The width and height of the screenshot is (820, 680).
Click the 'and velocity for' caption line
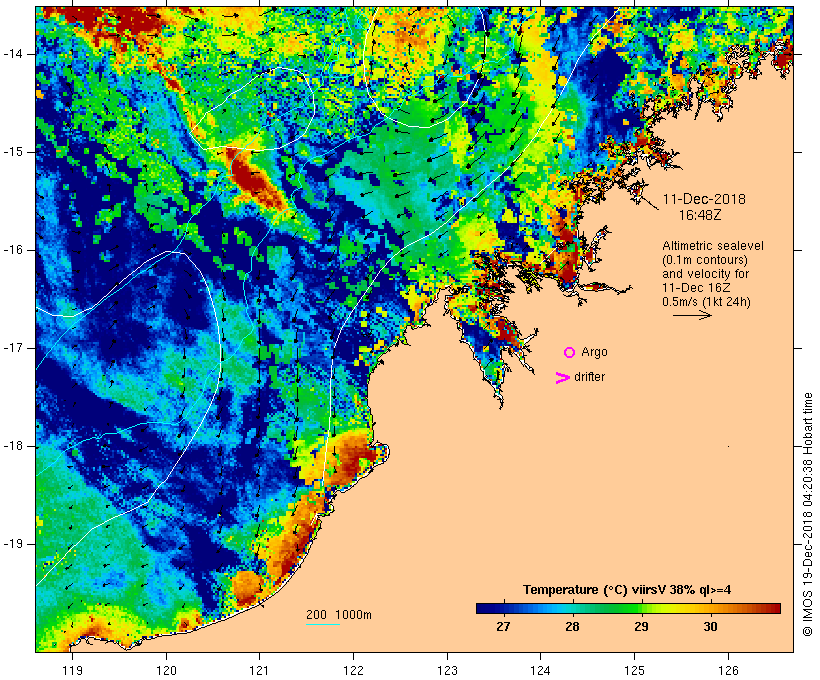[x=705, y=274]
